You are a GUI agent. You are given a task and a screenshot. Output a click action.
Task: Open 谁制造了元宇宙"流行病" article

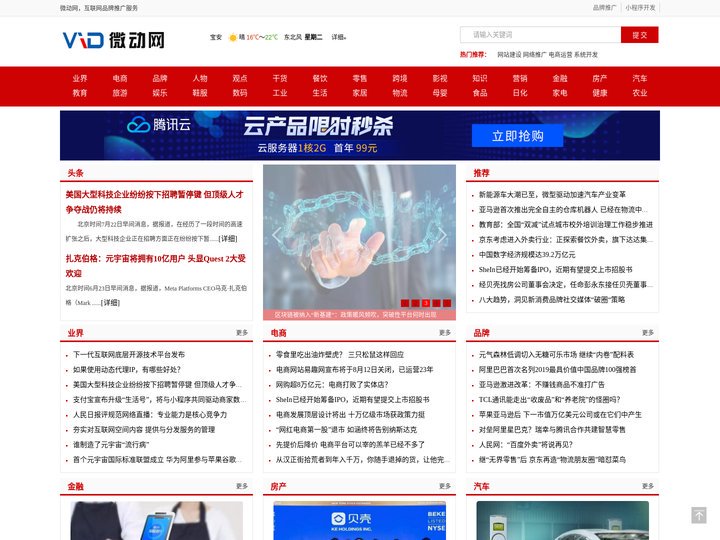coord(111,445)
